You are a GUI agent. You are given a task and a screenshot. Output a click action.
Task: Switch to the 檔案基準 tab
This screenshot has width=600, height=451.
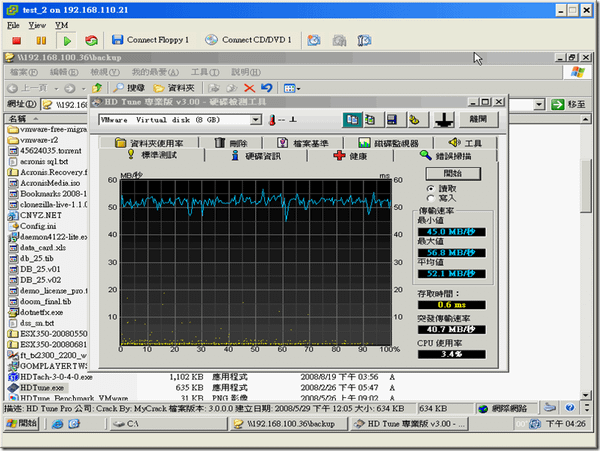point(303,143)
